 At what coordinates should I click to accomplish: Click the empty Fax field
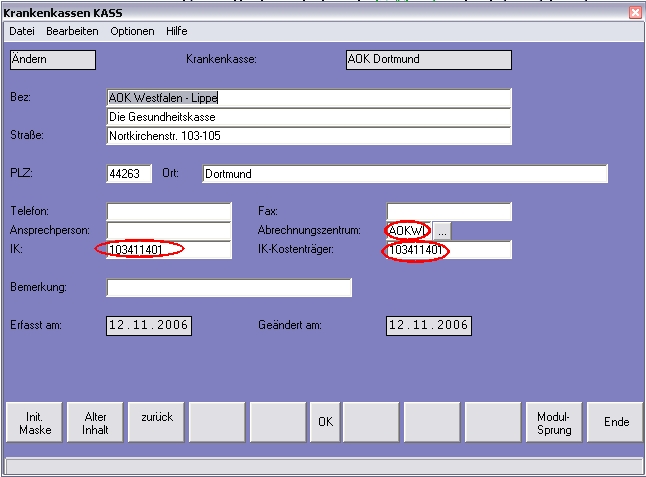click(x=449, y=211)
